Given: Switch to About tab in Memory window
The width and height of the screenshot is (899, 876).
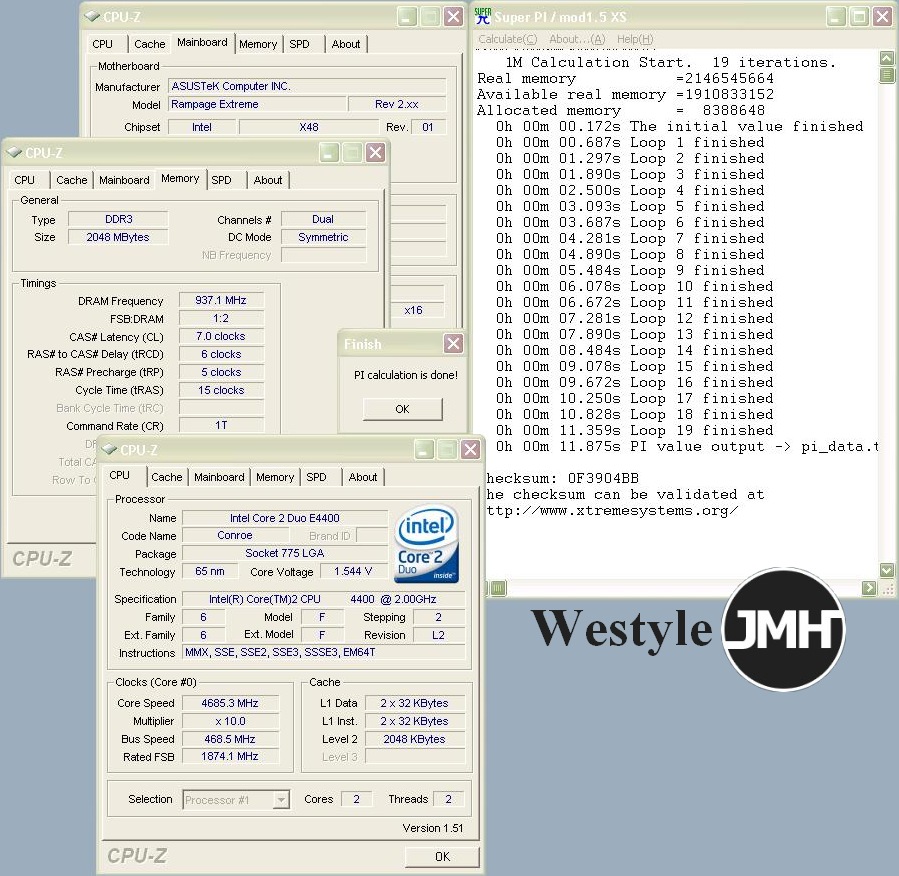Looking at the screenshot, I should pyautogui.click(x=268, y=180).
